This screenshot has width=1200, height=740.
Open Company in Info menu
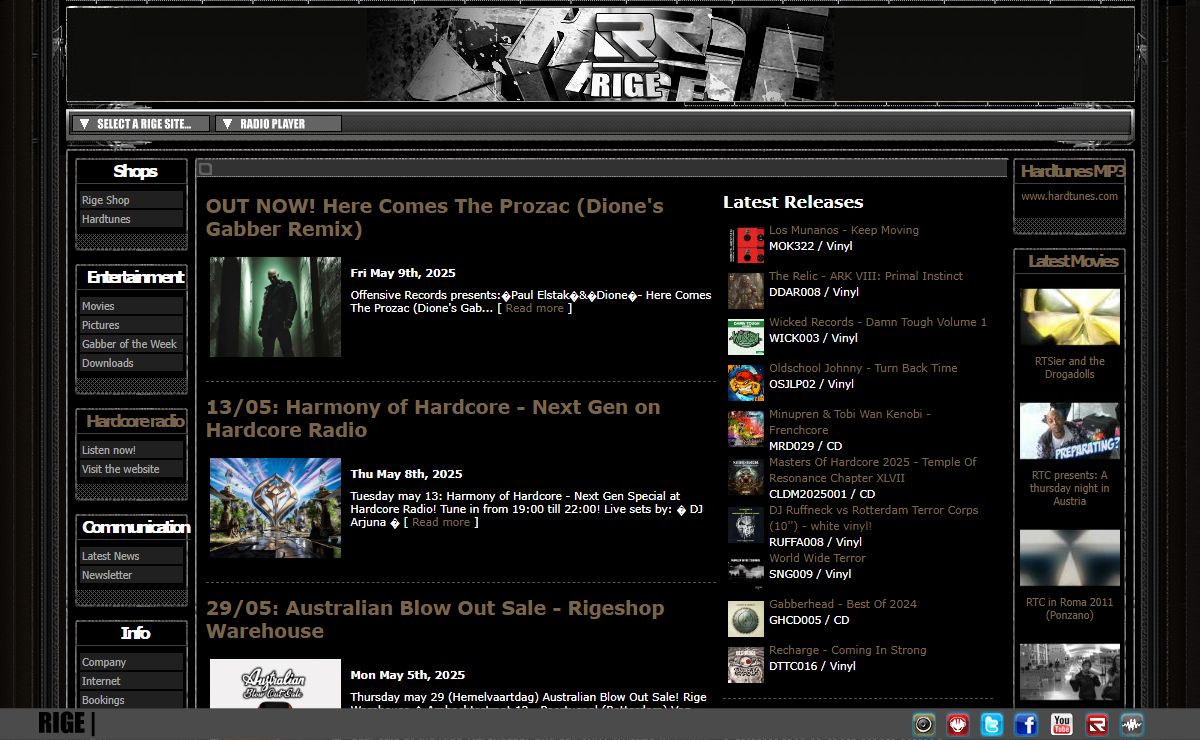click(x=131, y=662)
